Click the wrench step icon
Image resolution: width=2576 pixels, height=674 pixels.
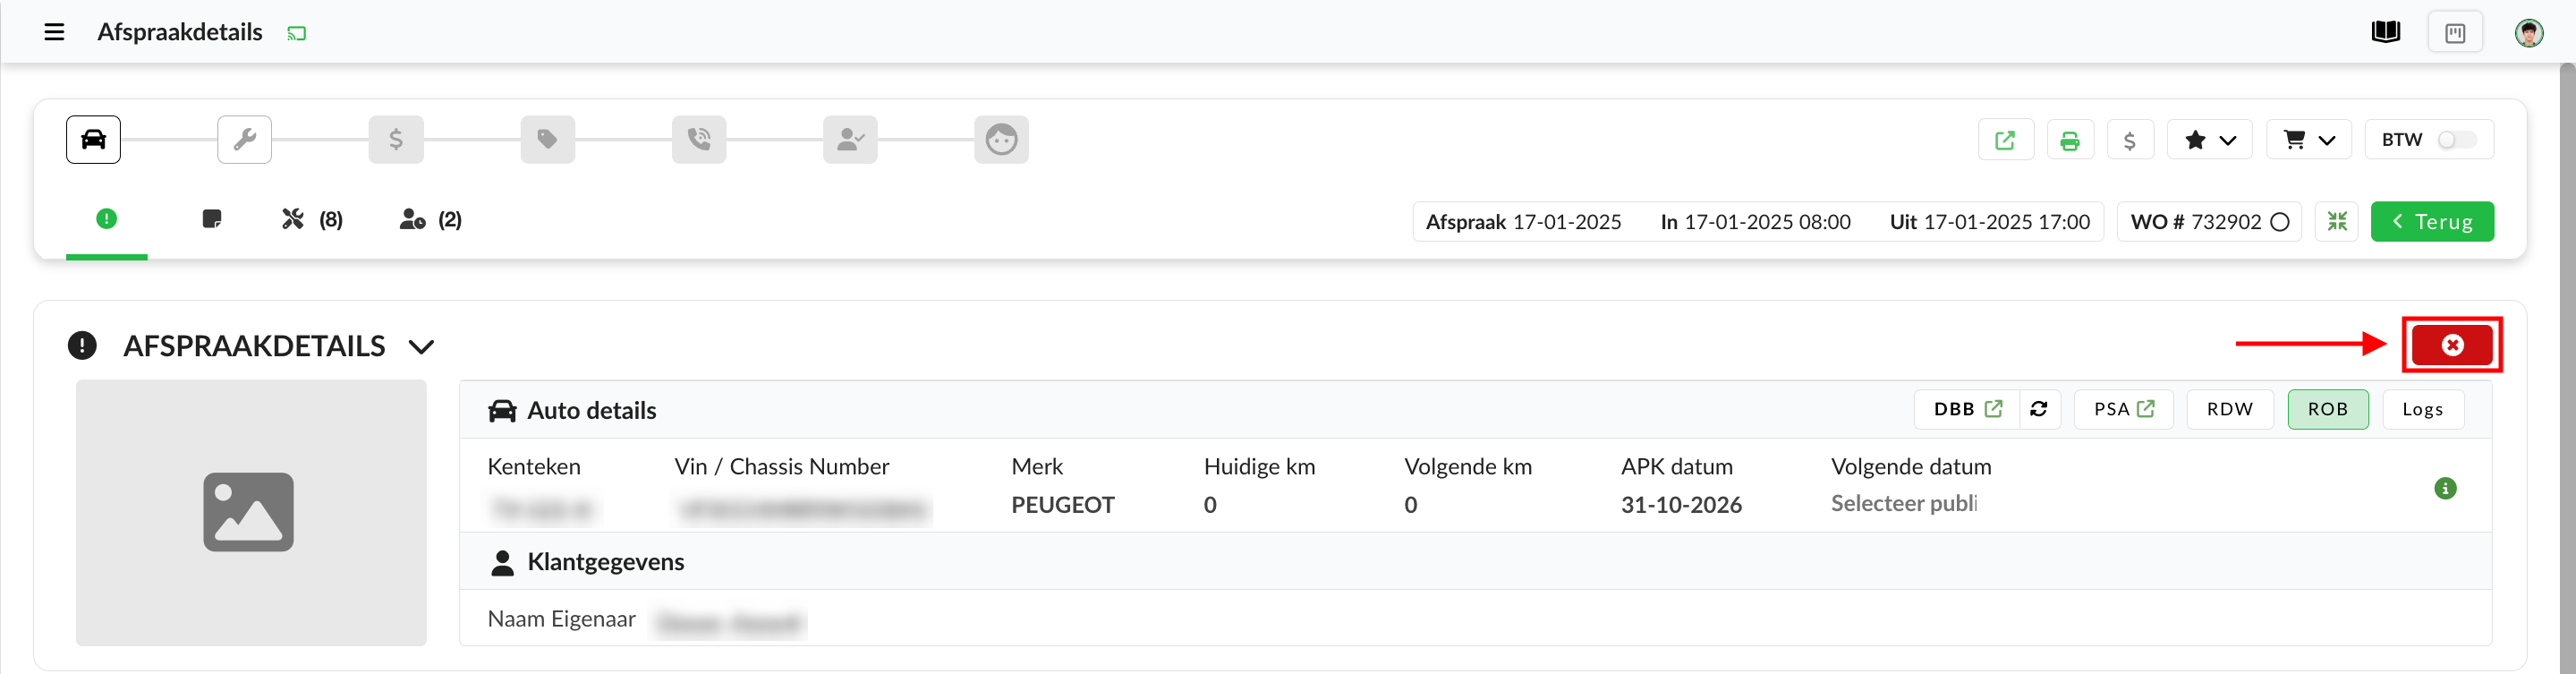pos(244,139)
